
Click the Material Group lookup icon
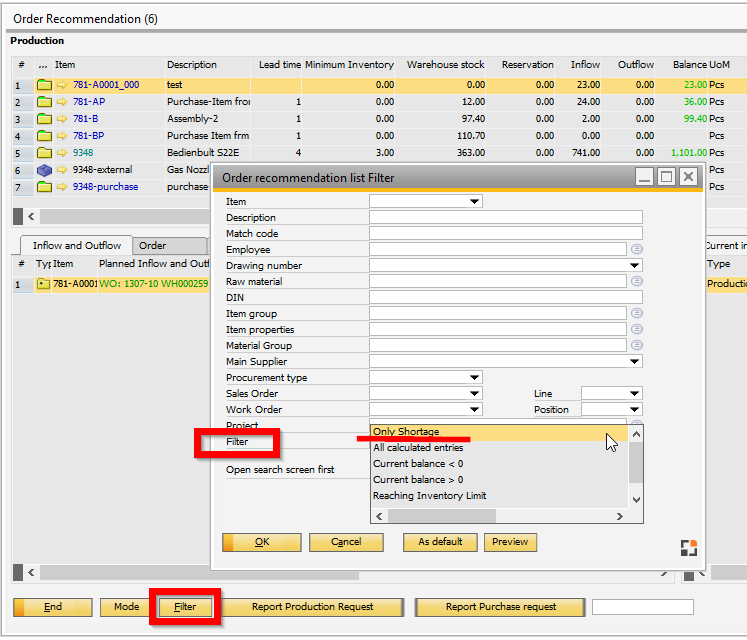point(635,346)
